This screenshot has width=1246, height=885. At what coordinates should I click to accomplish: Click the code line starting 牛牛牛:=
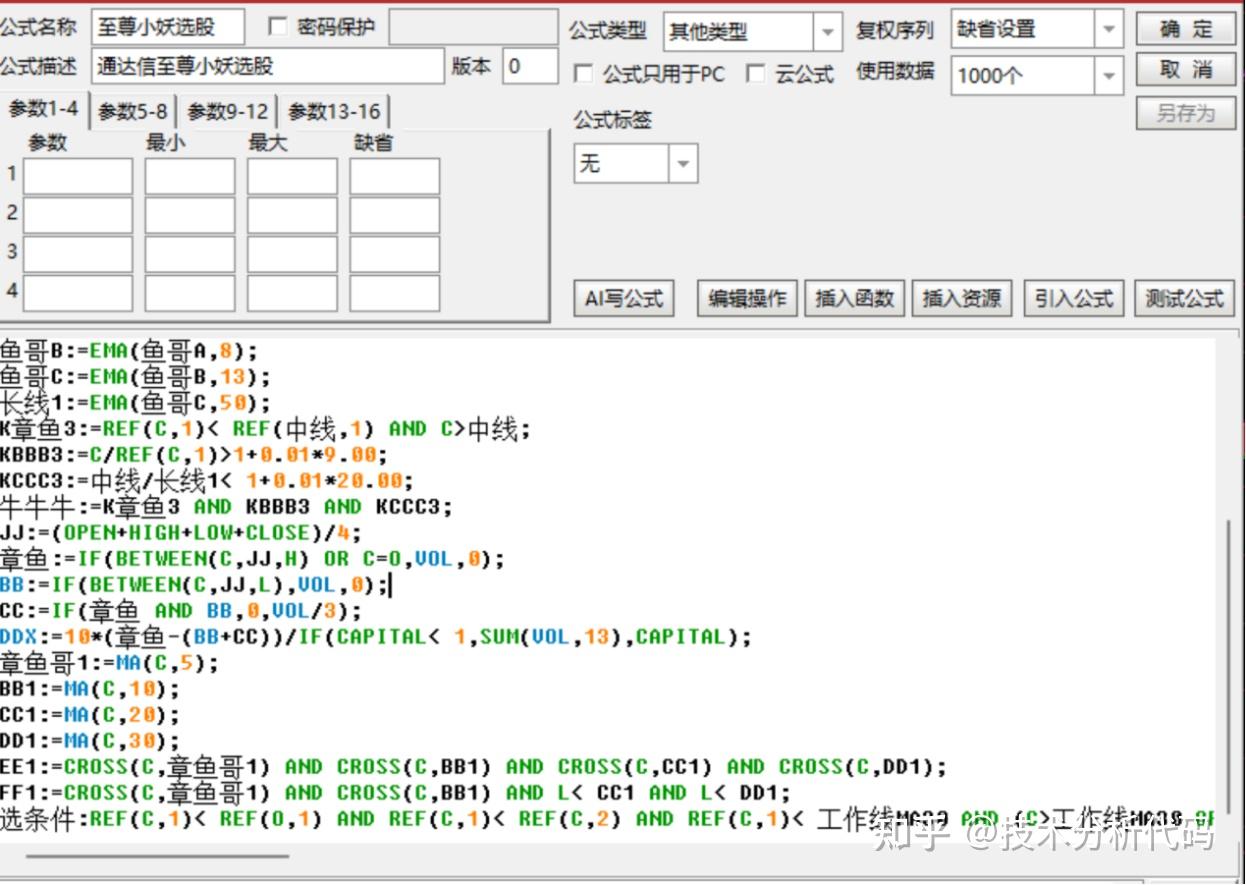pos(226,507)
